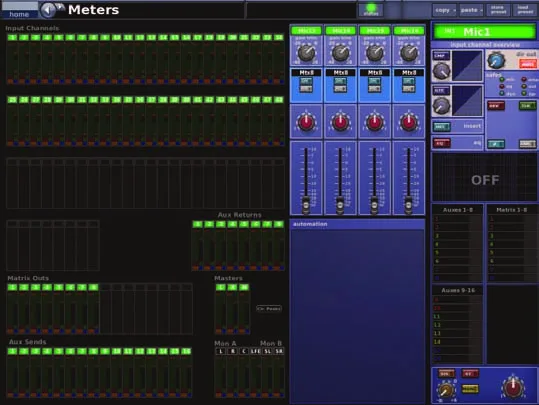Open Mtx8 selector on rightmost channel strip

click(x=409, y=73)
